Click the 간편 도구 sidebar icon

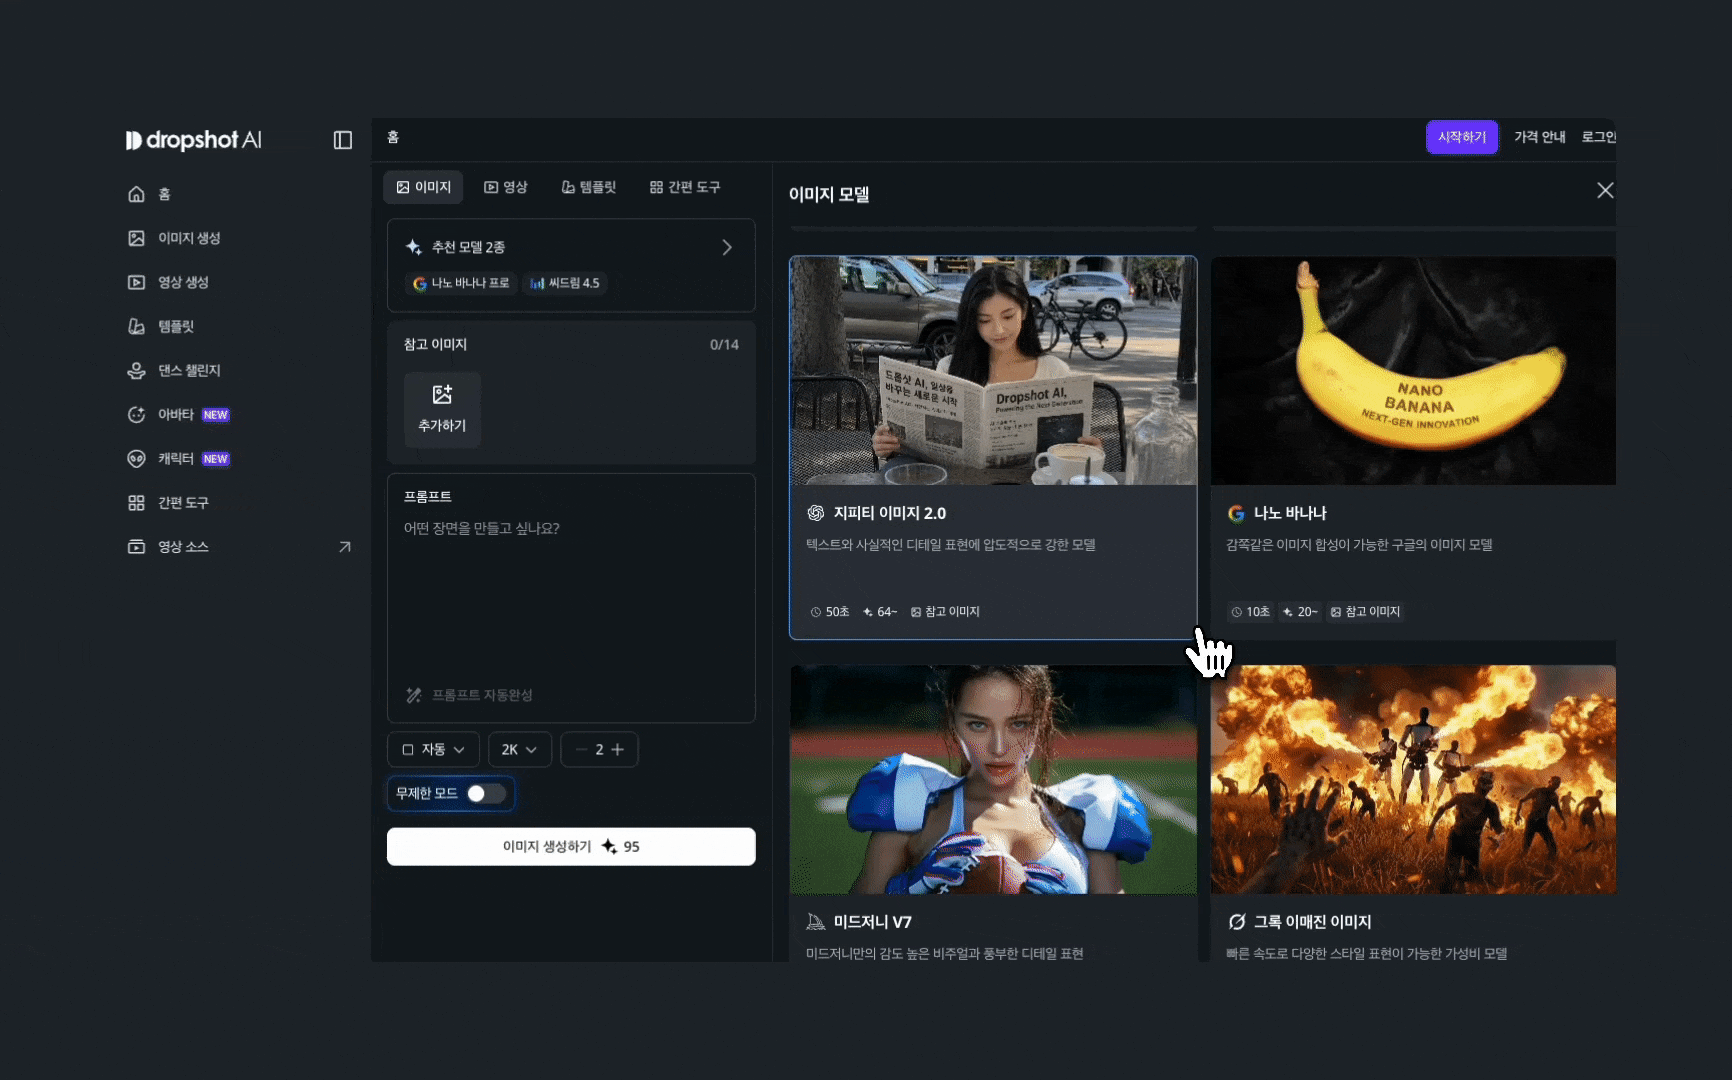(136, 502)
